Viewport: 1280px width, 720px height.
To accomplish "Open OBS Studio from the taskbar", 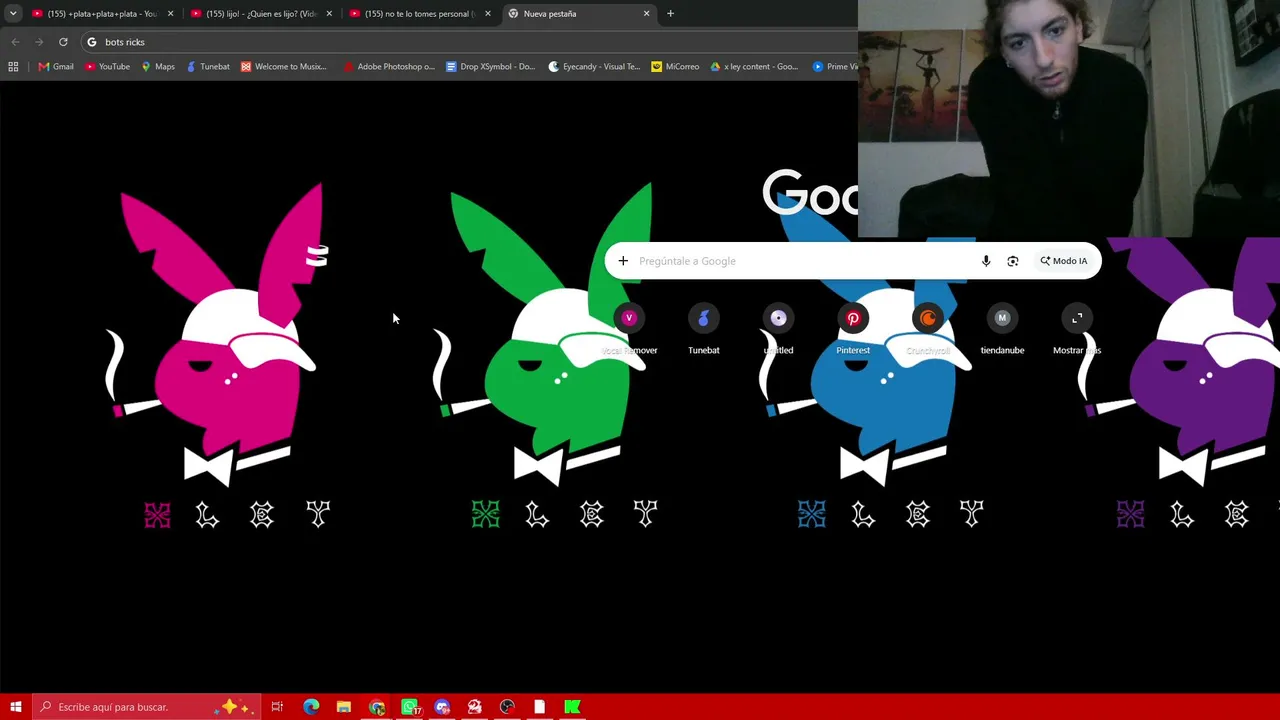I will pyautogui.click(x=507, y=707).
